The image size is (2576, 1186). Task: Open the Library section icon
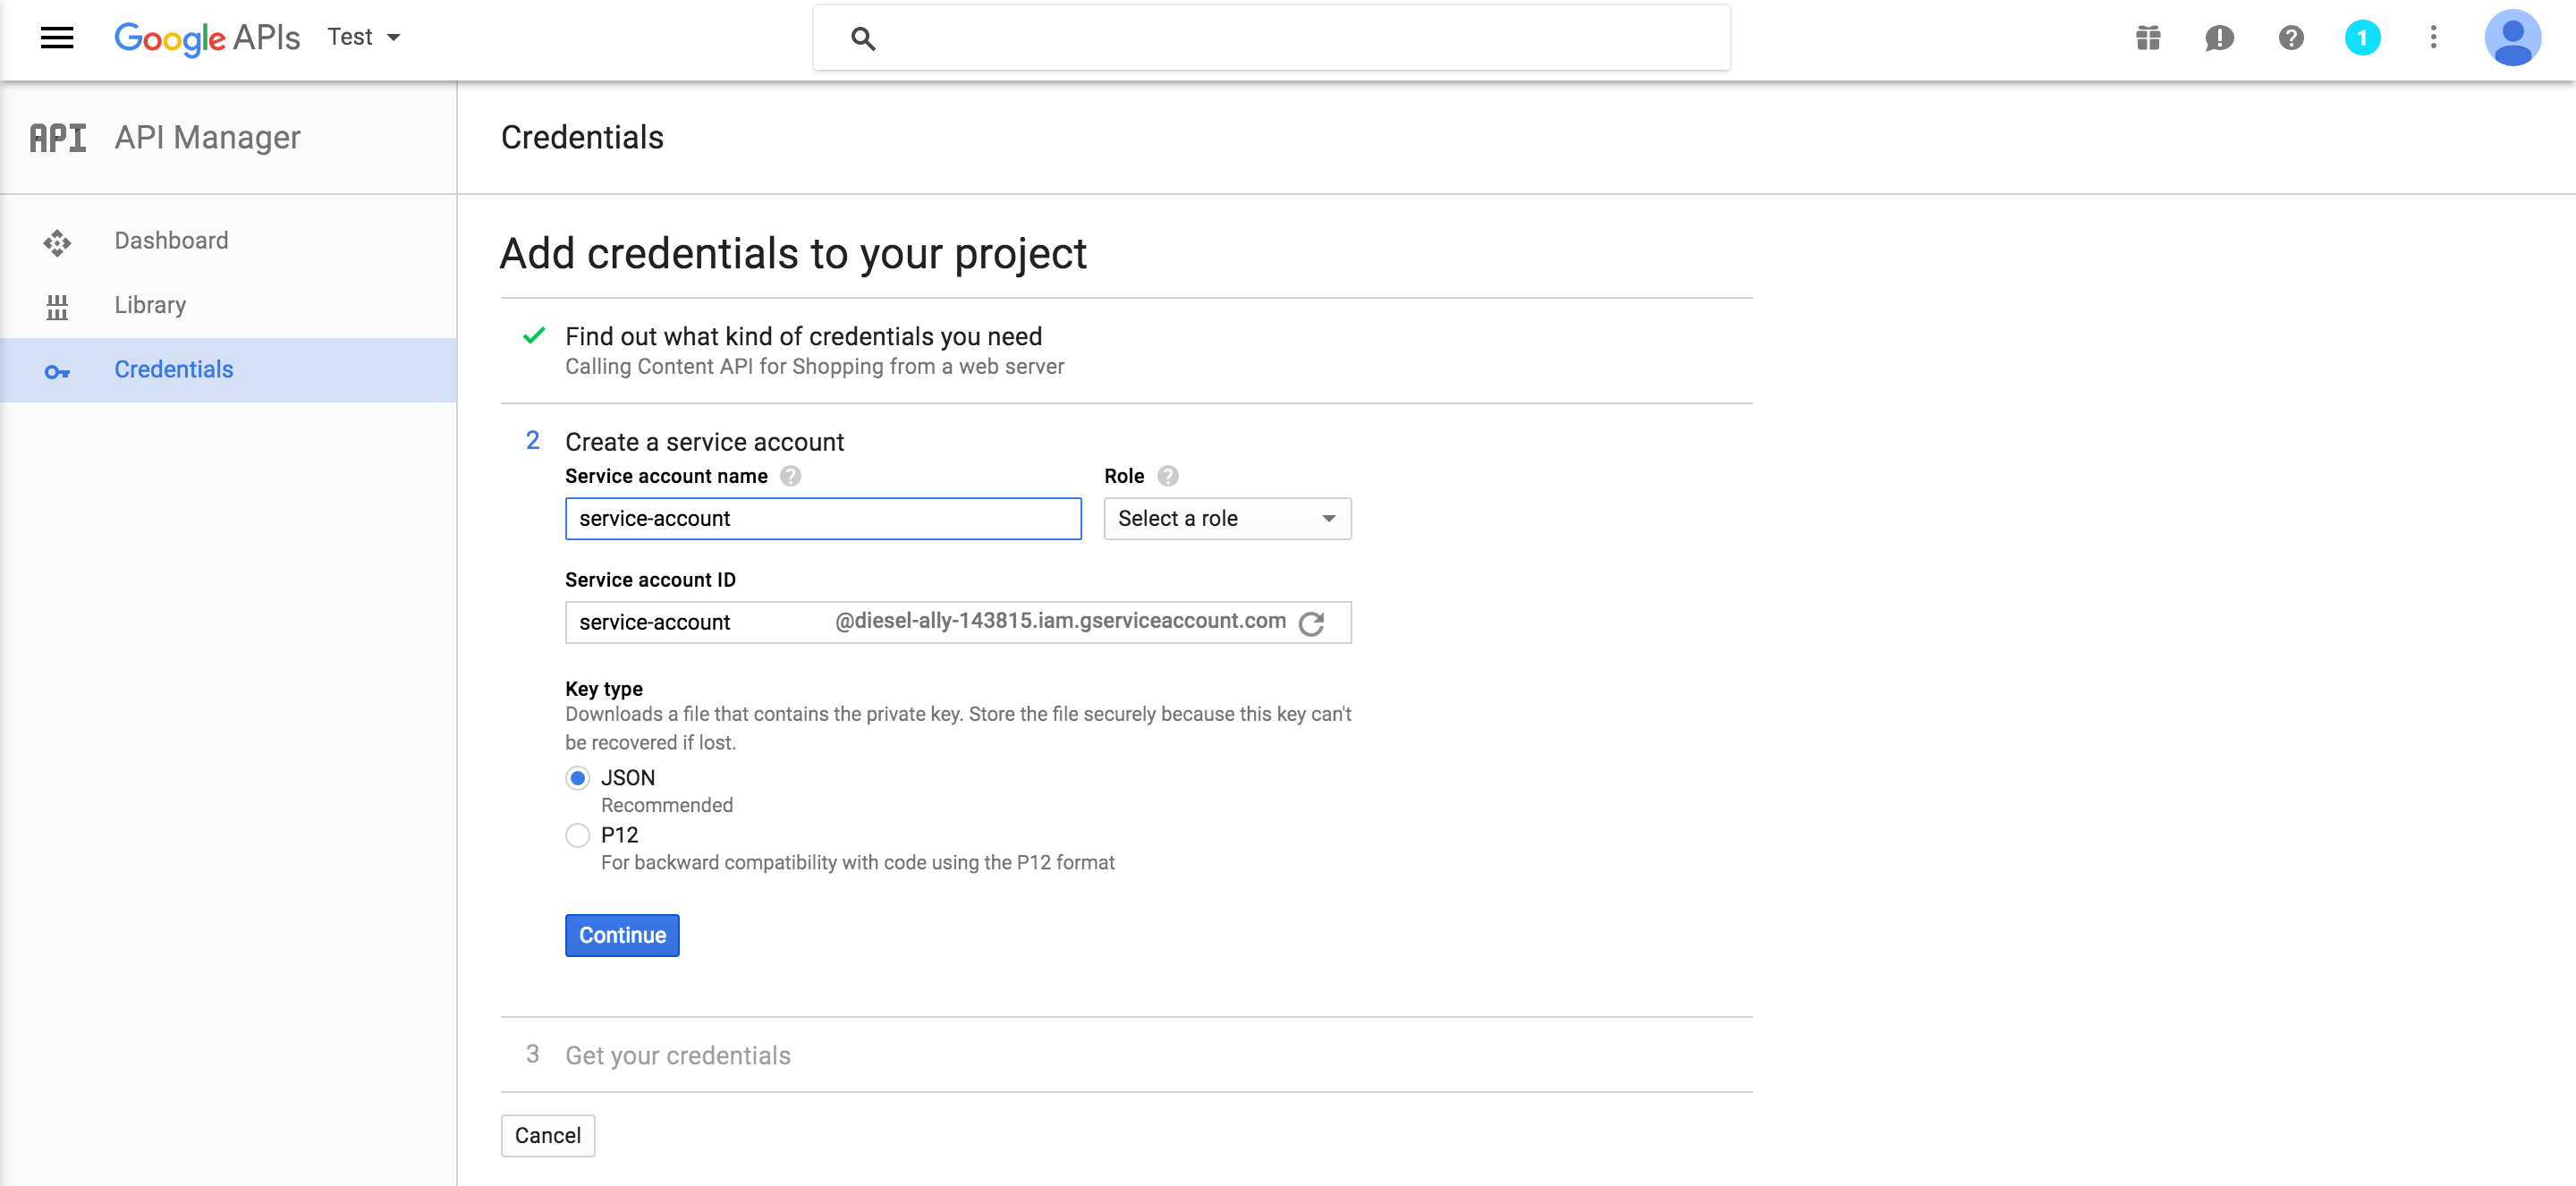tap(55, 304)
